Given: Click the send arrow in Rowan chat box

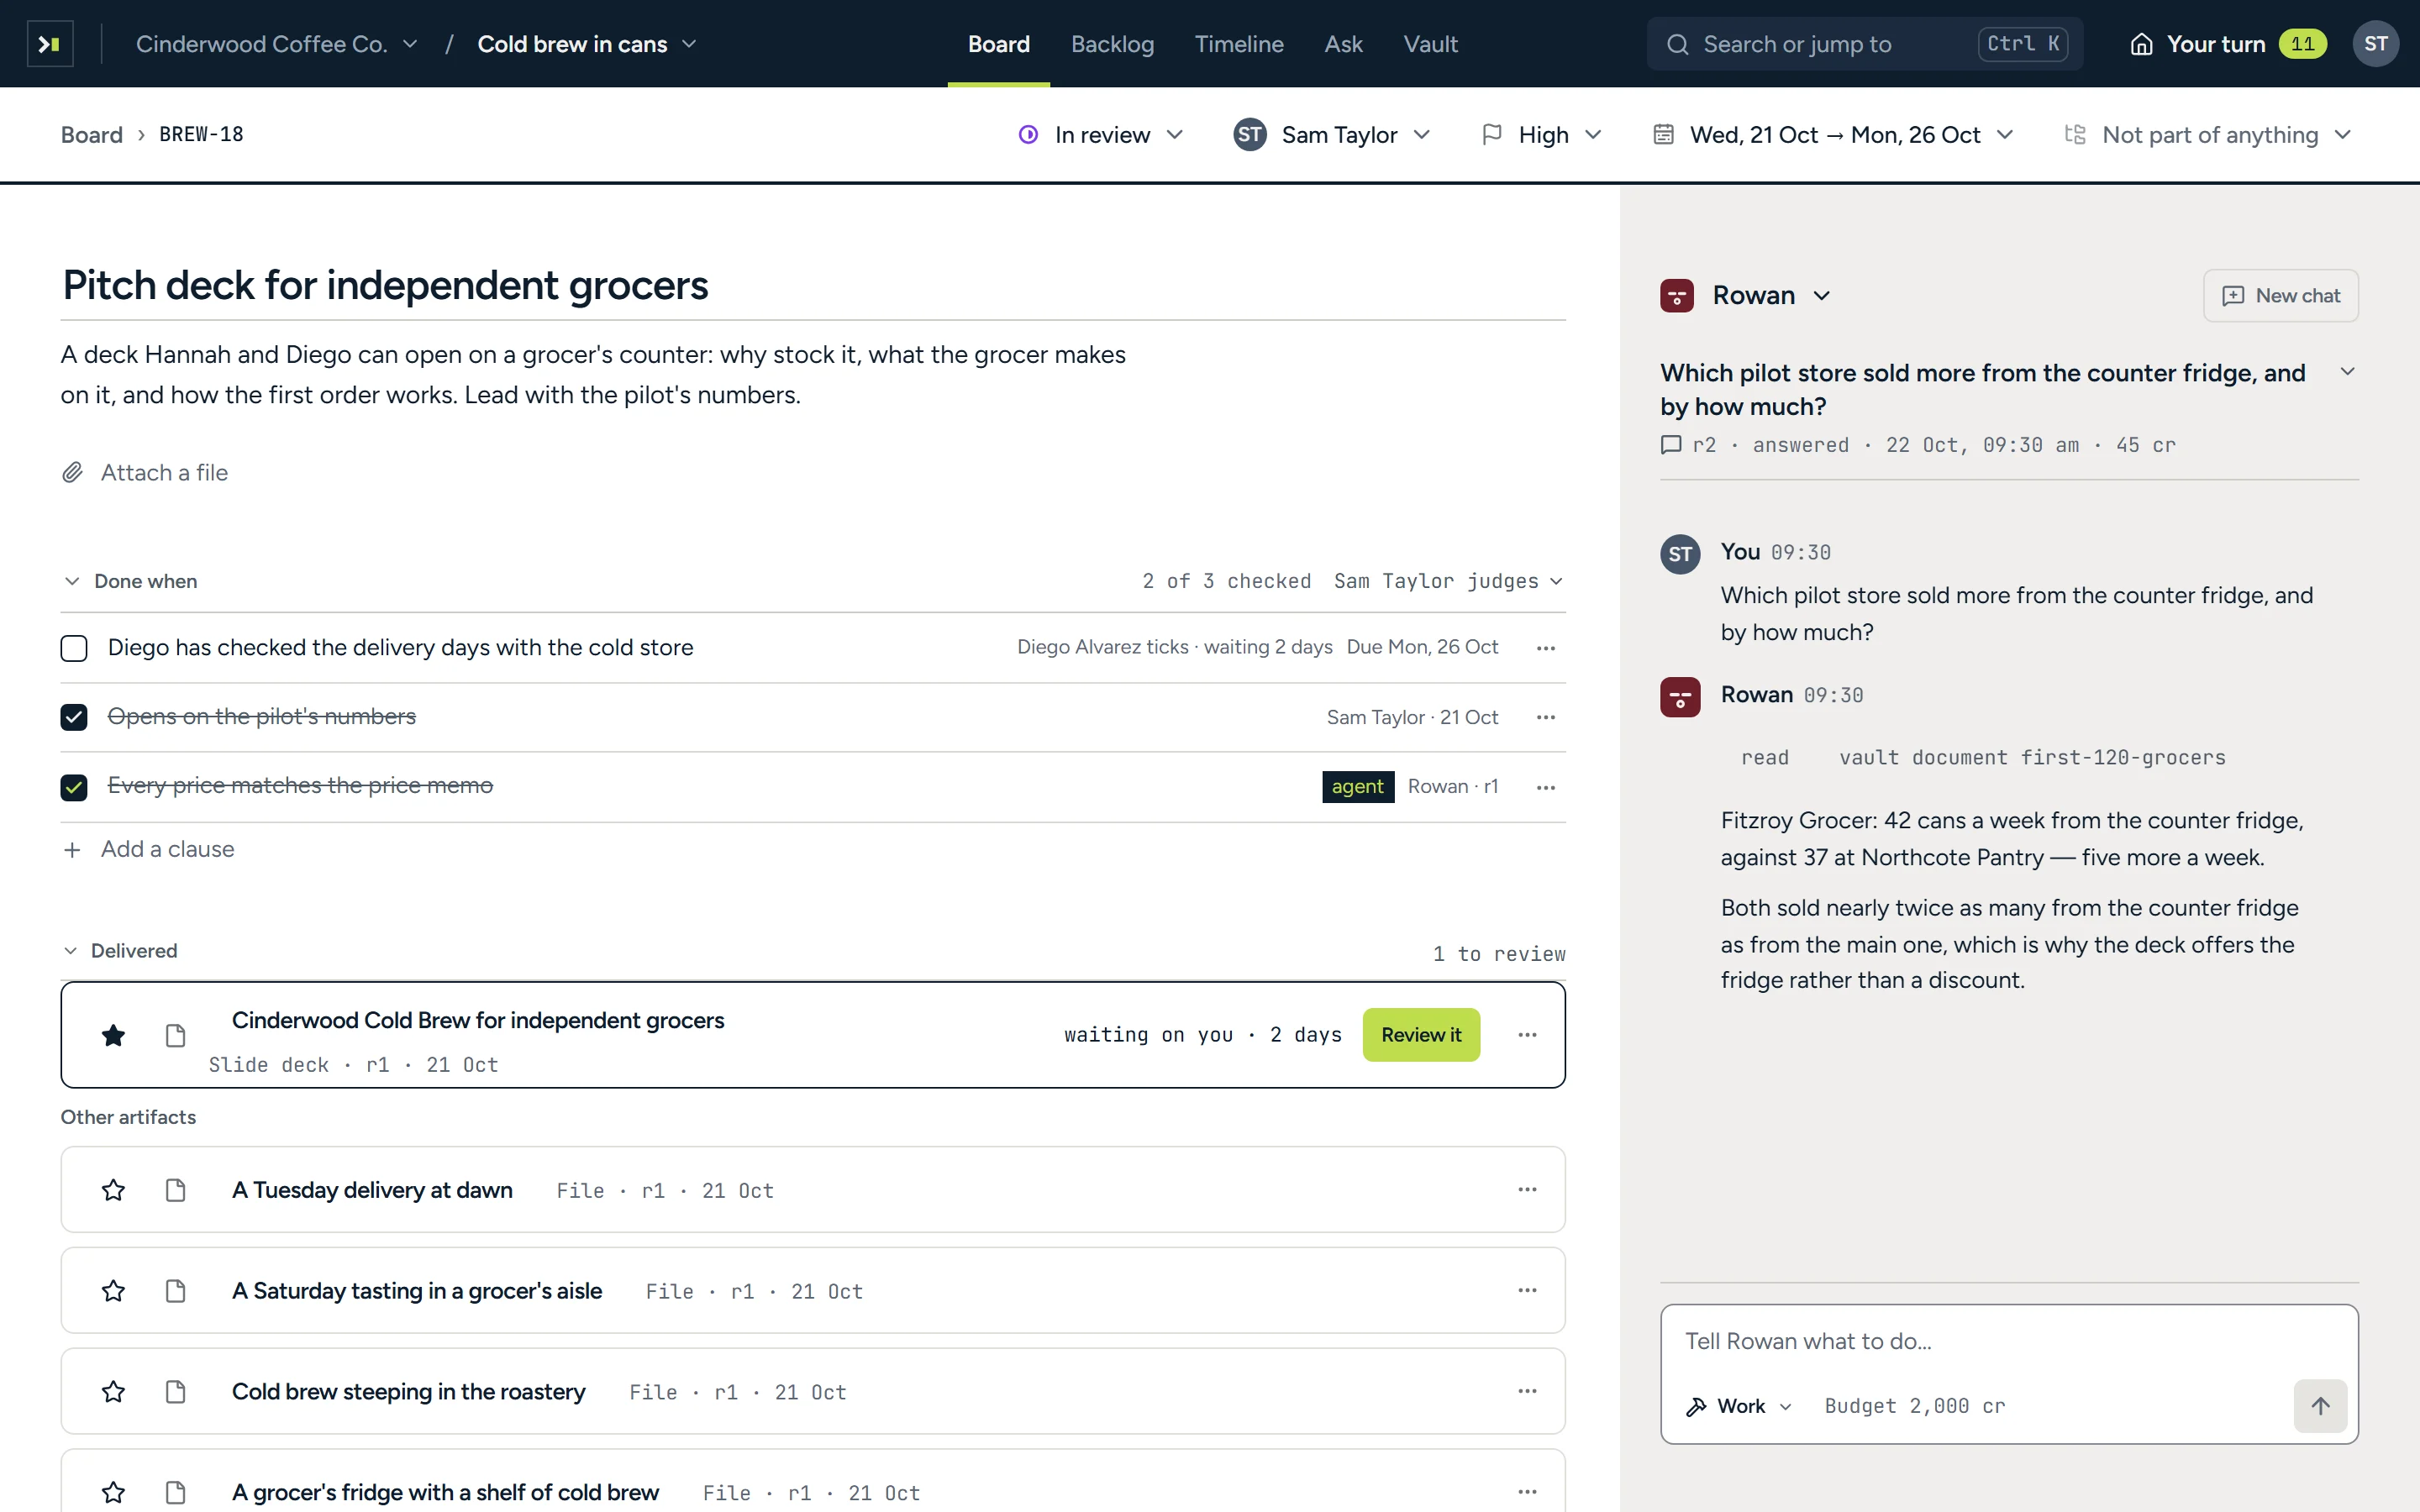Looking at the screenshot, I should [x=2320, y=1406].
